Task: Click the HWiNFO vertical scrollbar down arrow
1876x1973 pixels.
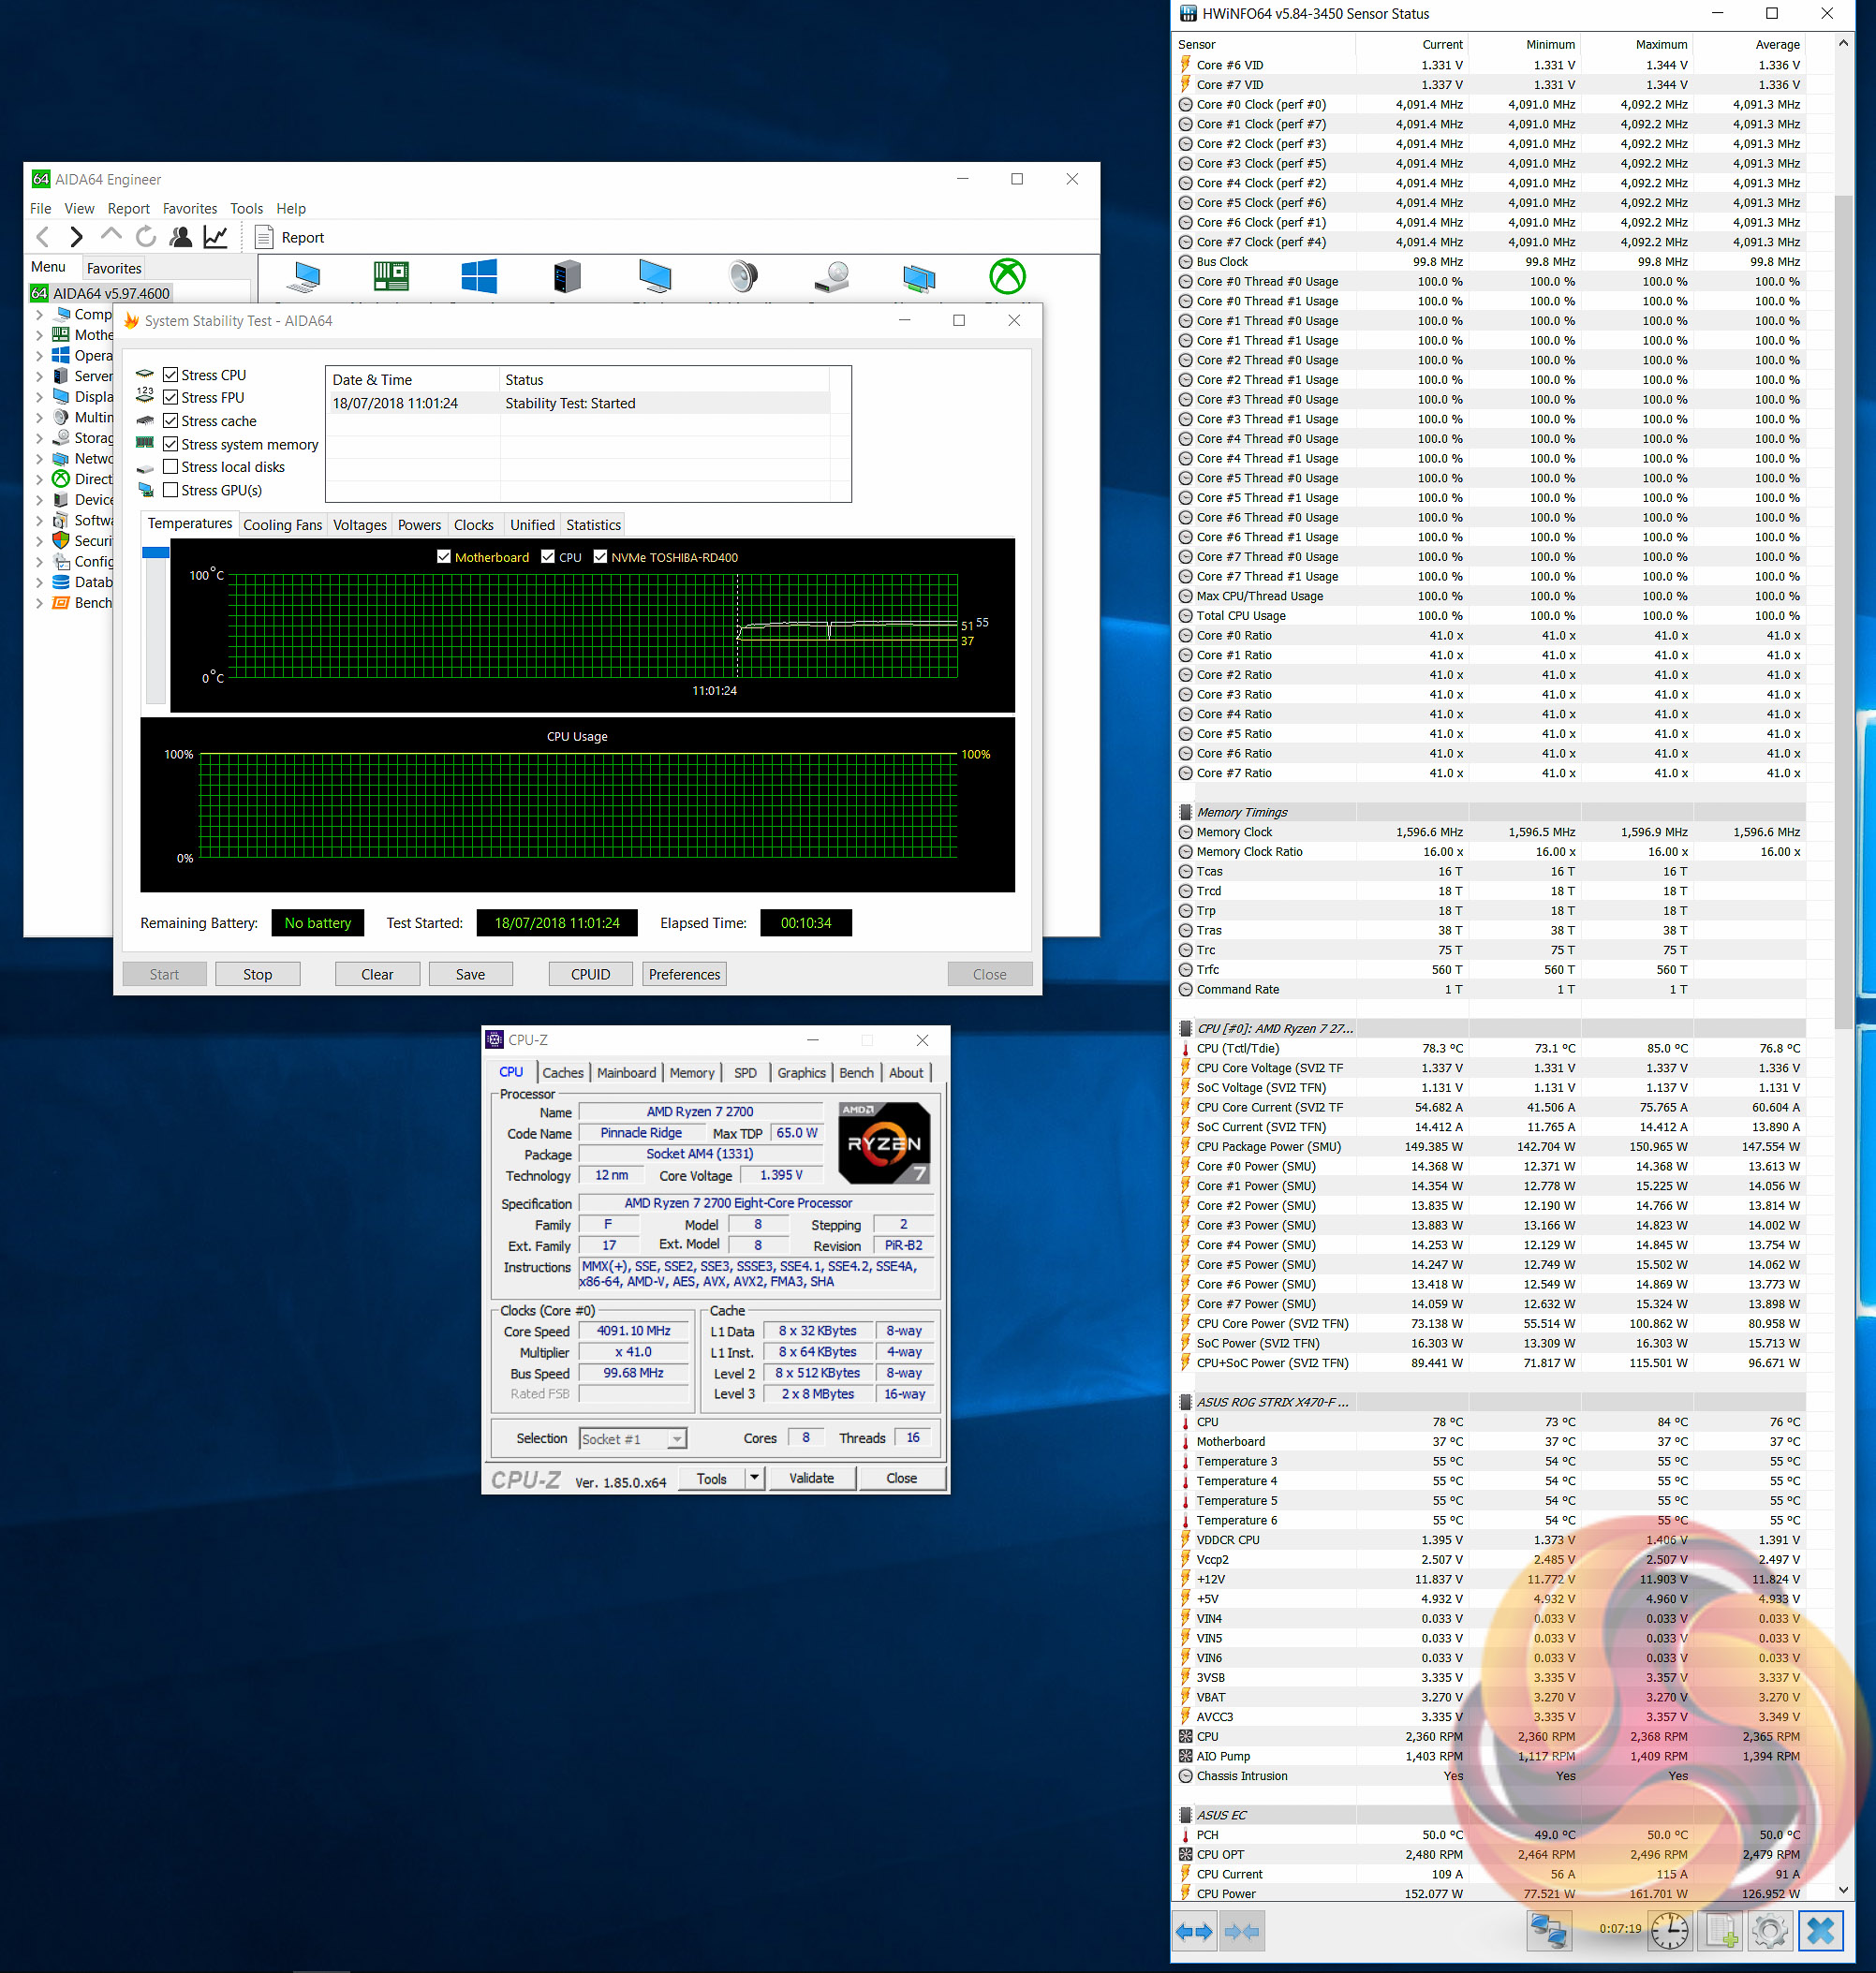Action: point(1844,1891)
